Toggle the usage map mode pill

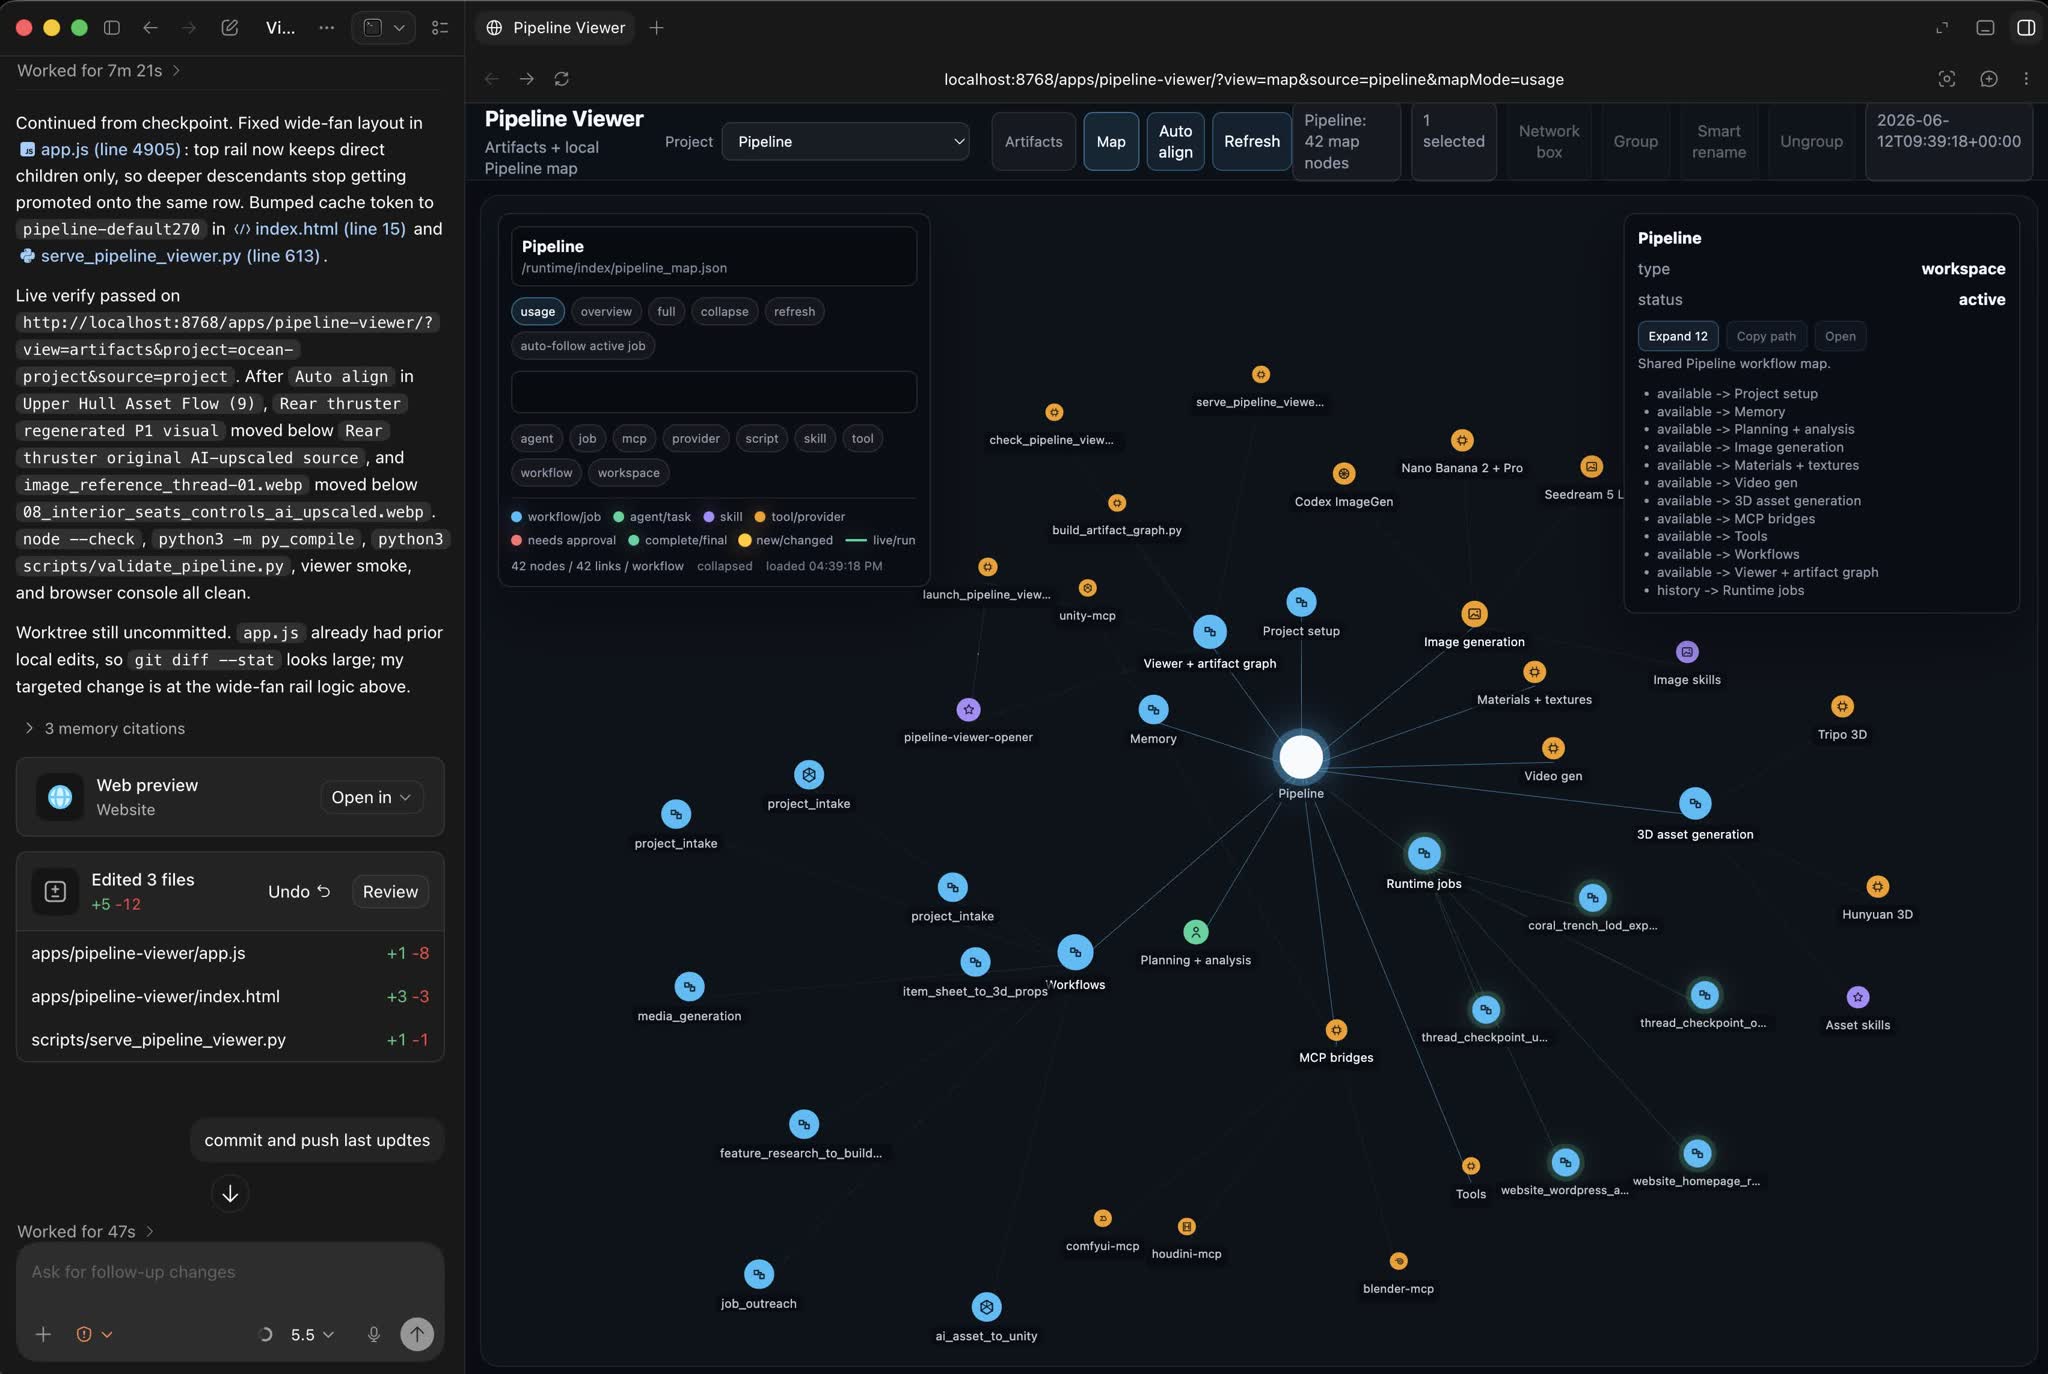(538, 311)
